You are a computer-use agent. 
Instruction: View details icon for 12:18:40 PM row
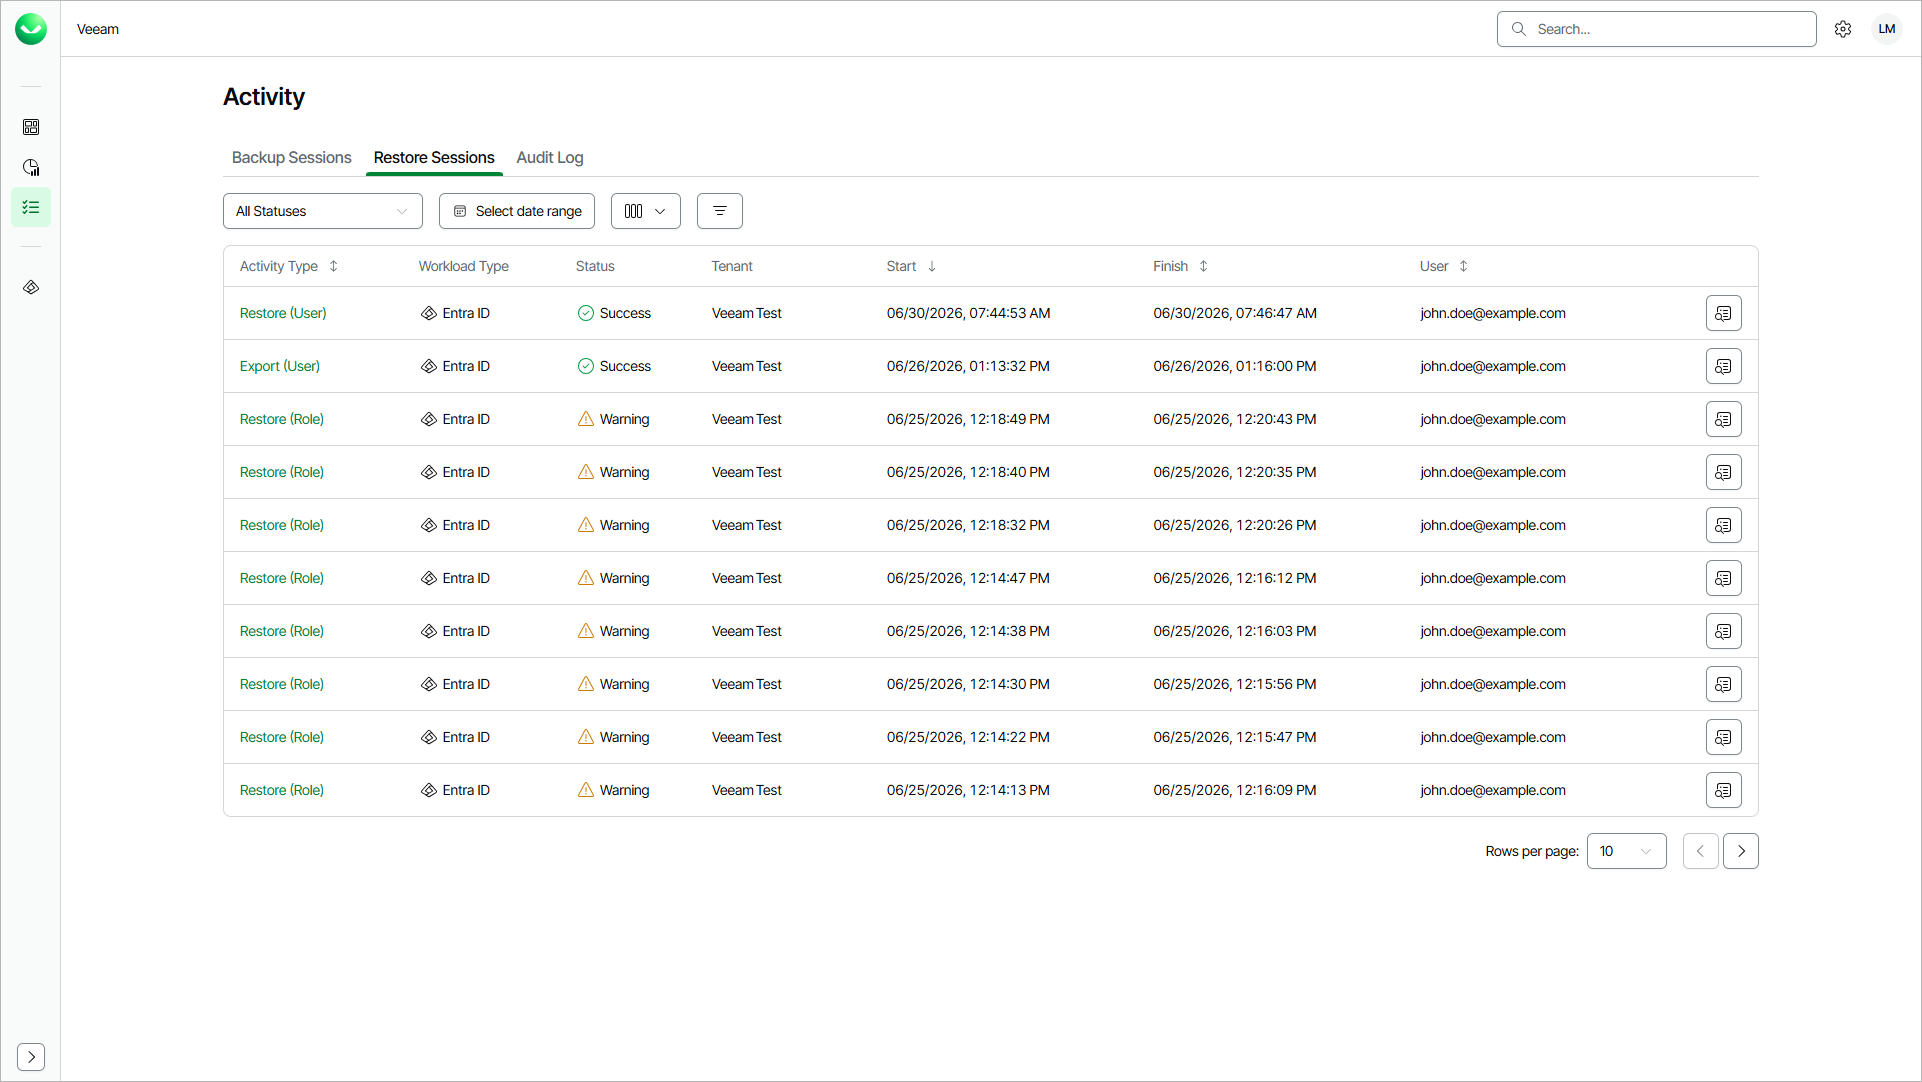(x=1723, y=472)
